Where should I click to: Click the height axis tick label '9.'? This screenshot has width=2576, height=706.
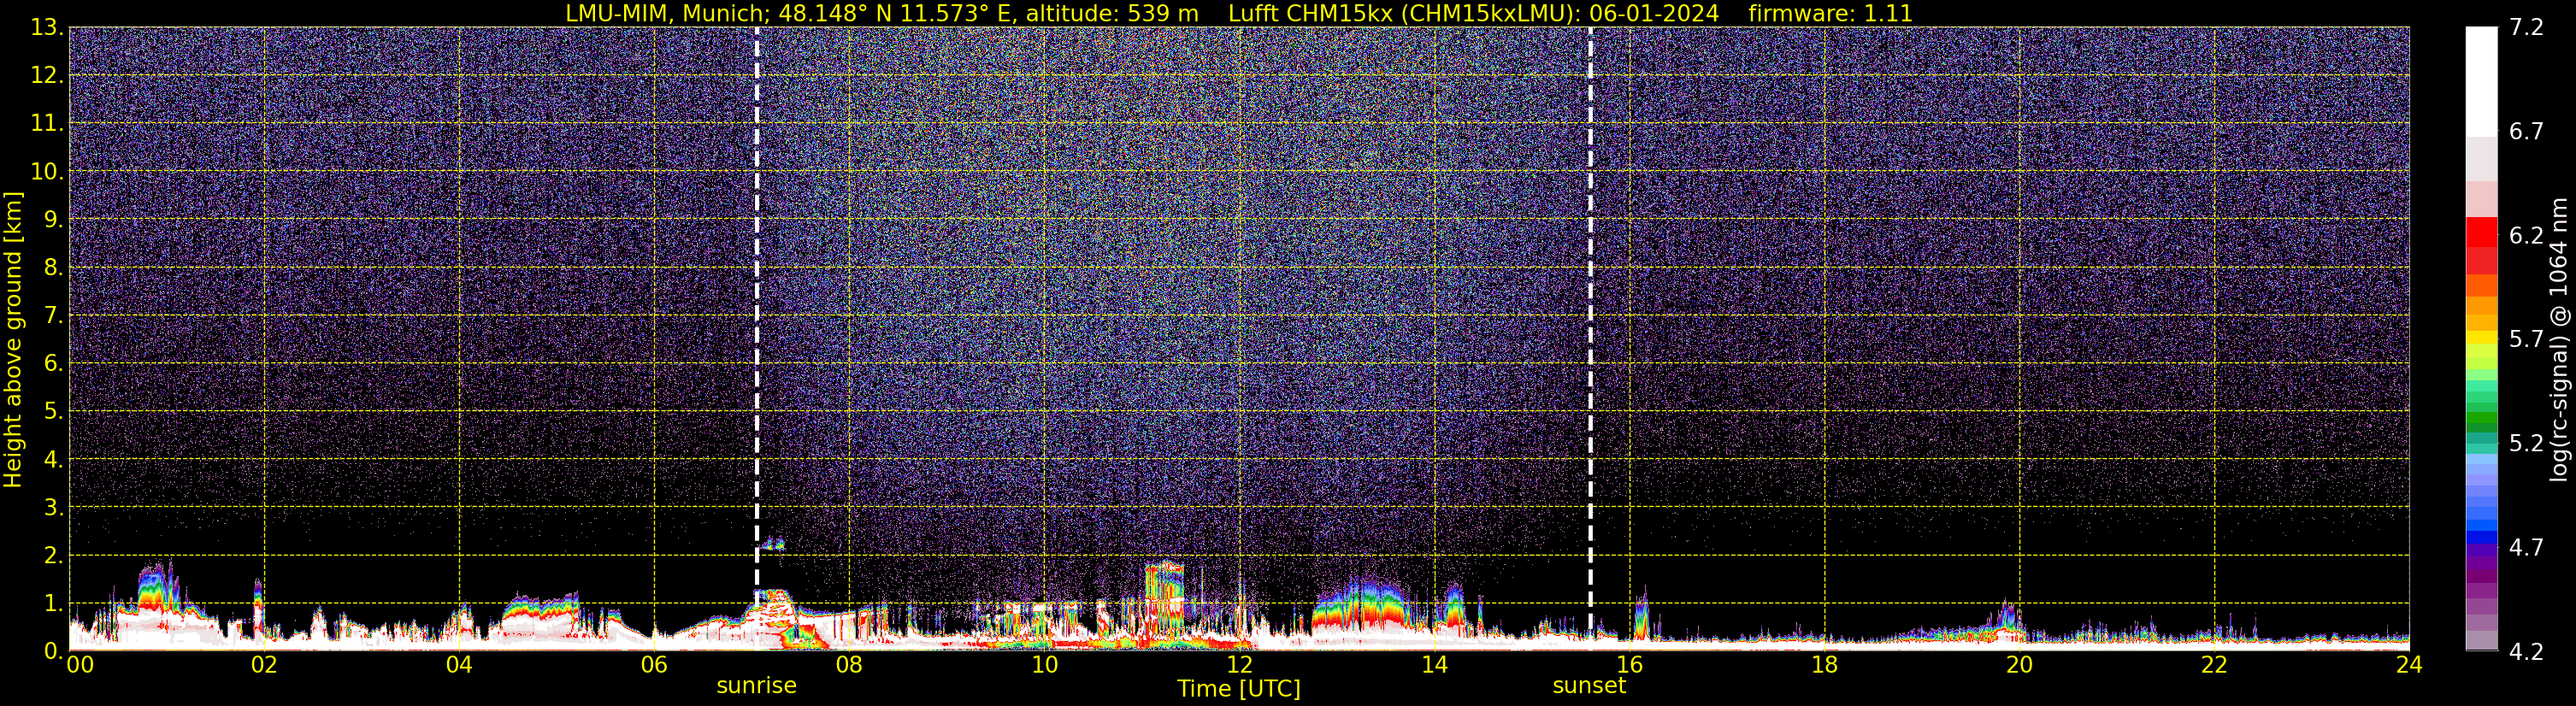pyautogui.click(x=54, y=219)
